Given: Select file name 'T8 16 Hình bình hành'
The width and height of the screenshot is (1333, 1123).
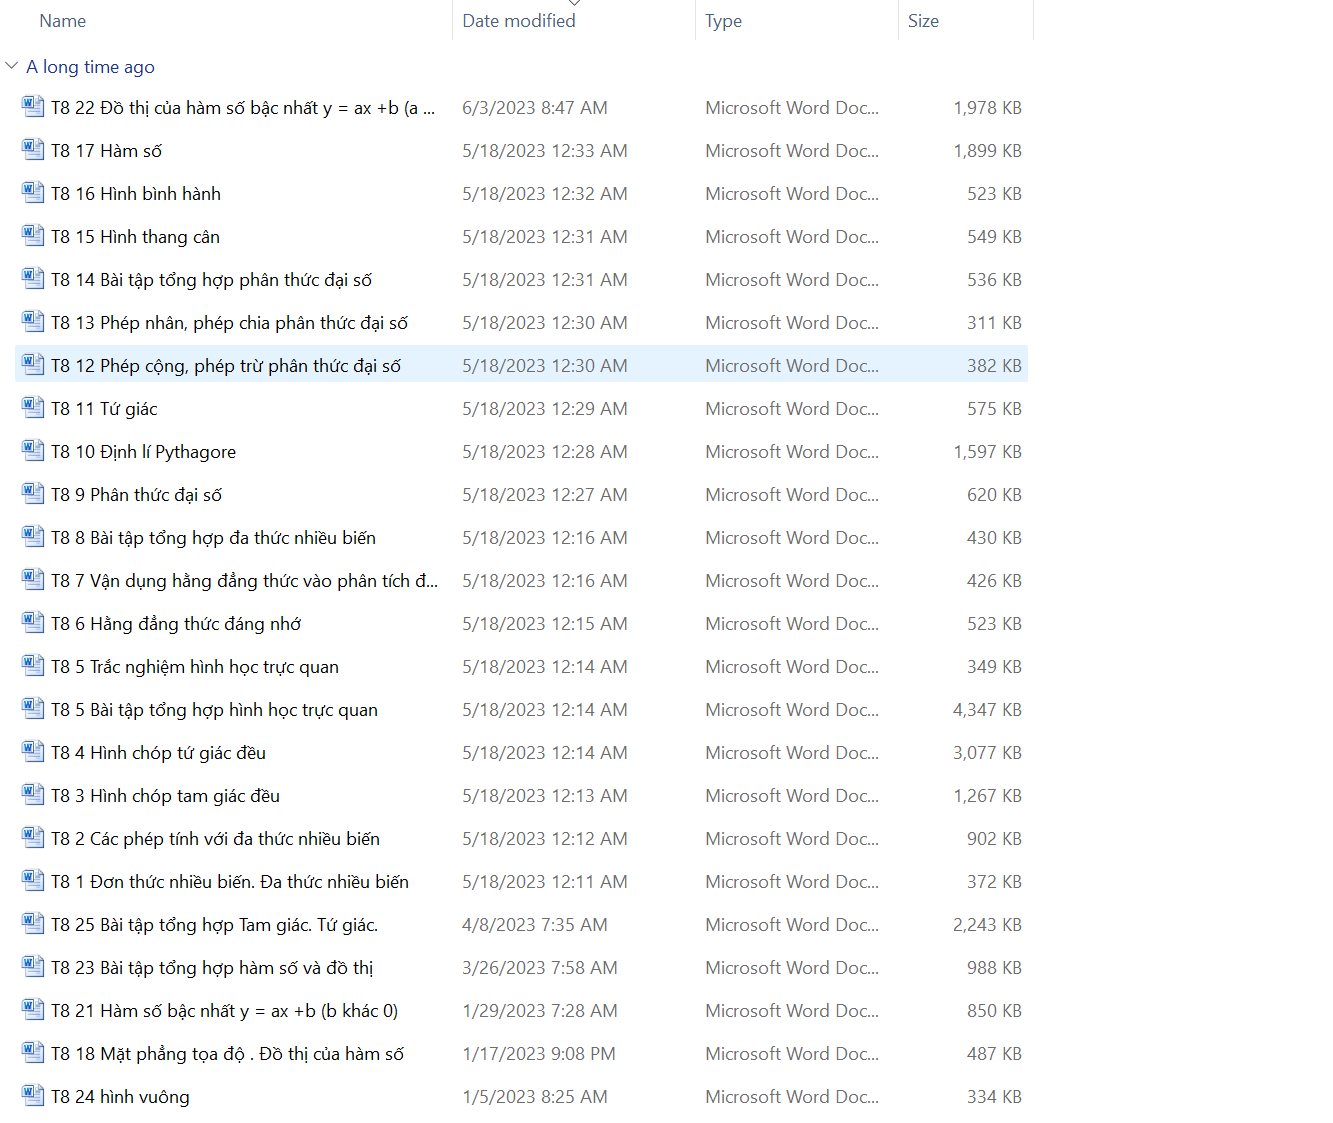Looking at the screenshot, I should (136, 194).
